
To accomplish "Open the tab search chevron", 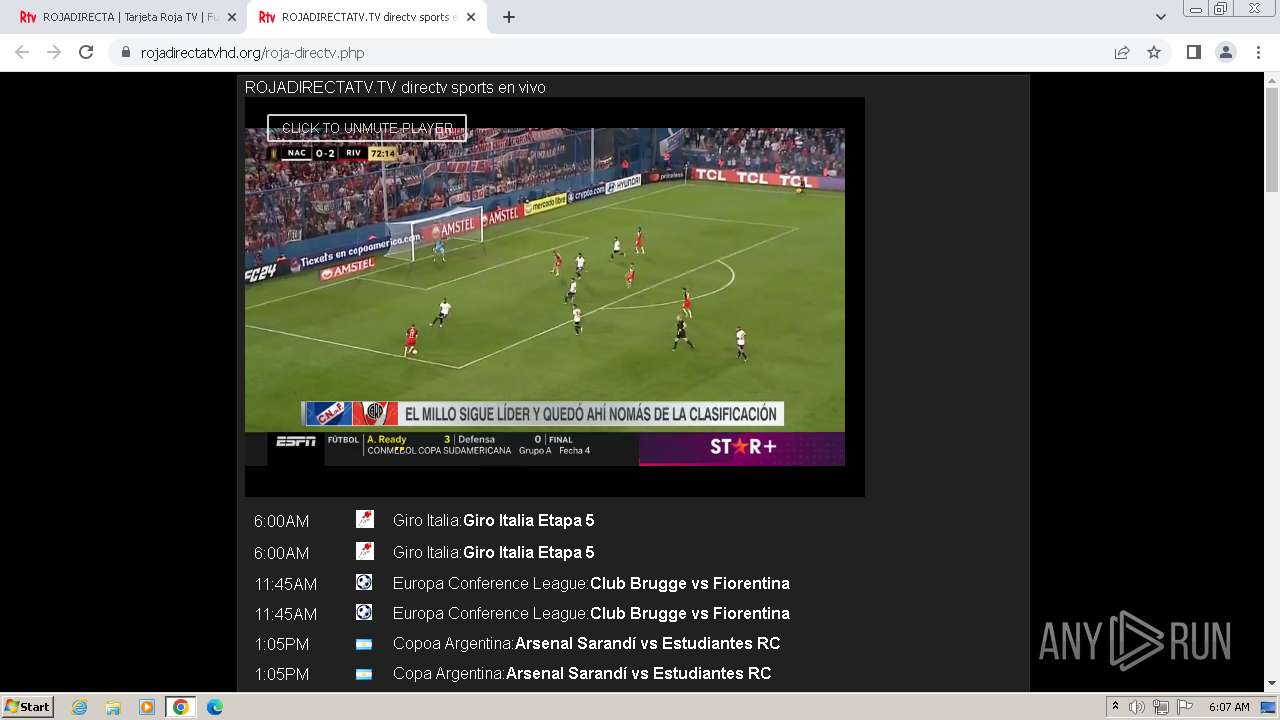I will pyautogui.click(x=1160, y=17).
